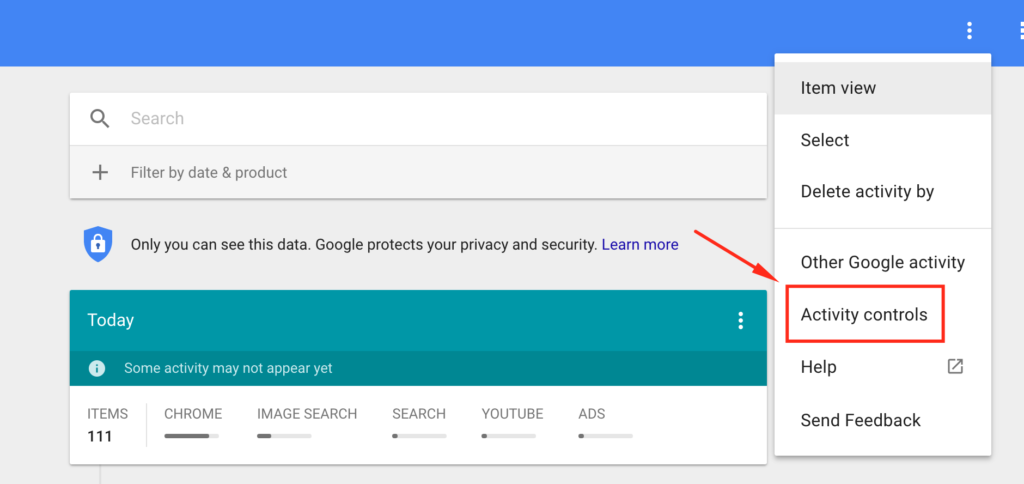Open the Learn more privacy link
The image size is (1024, 484).
[640, 244]
